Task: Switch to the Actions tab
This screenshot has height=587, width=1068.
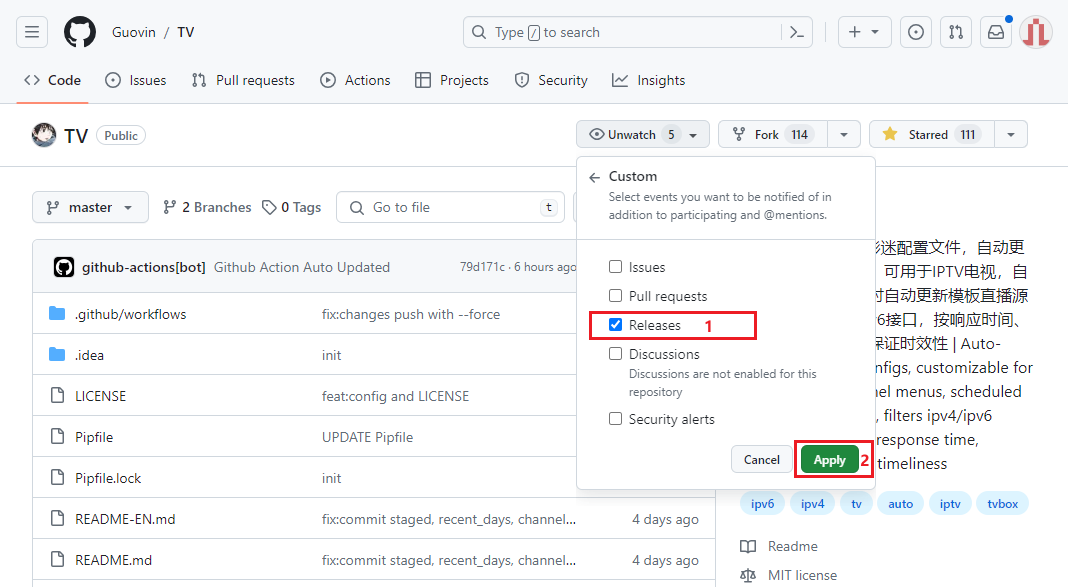Action: (356, 80)
